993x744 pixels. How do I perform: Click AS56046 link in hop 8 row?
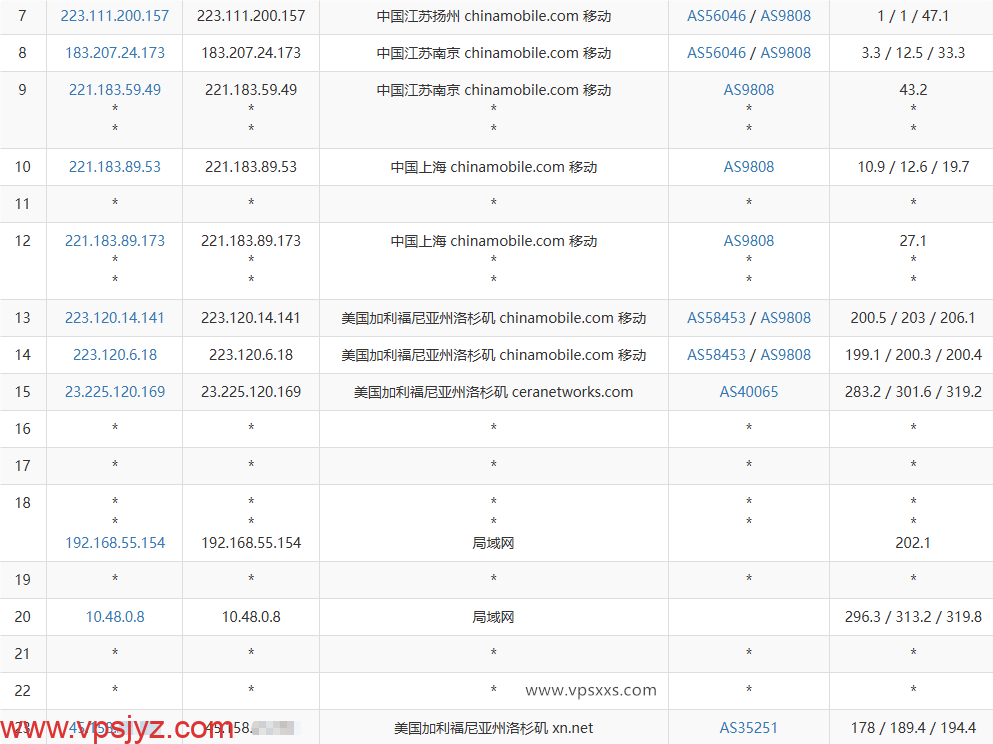coord(716,53)
